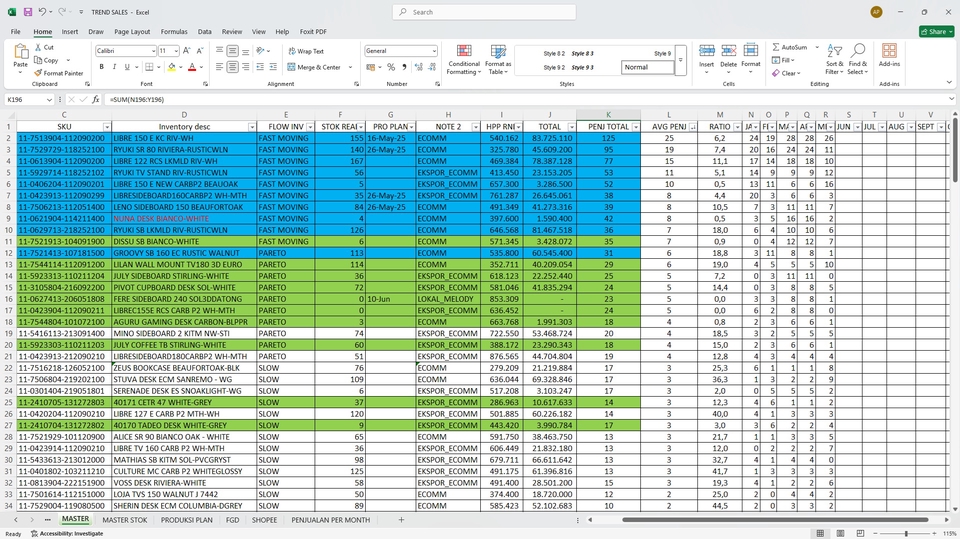Click Accessibility: Investigate in status bar
This screenshot has width=960, height=539.
tap(67, 533)
